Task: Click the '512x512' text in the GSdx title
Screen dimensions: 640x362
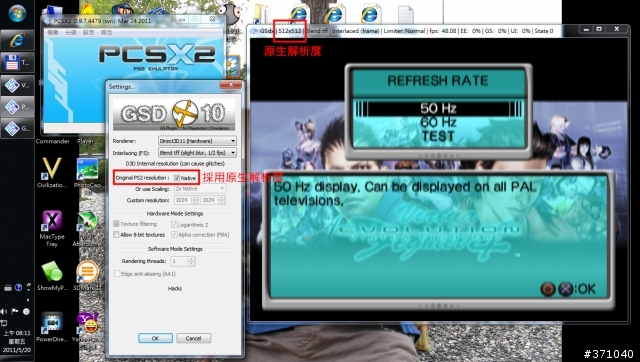Action: pos(290,31)
